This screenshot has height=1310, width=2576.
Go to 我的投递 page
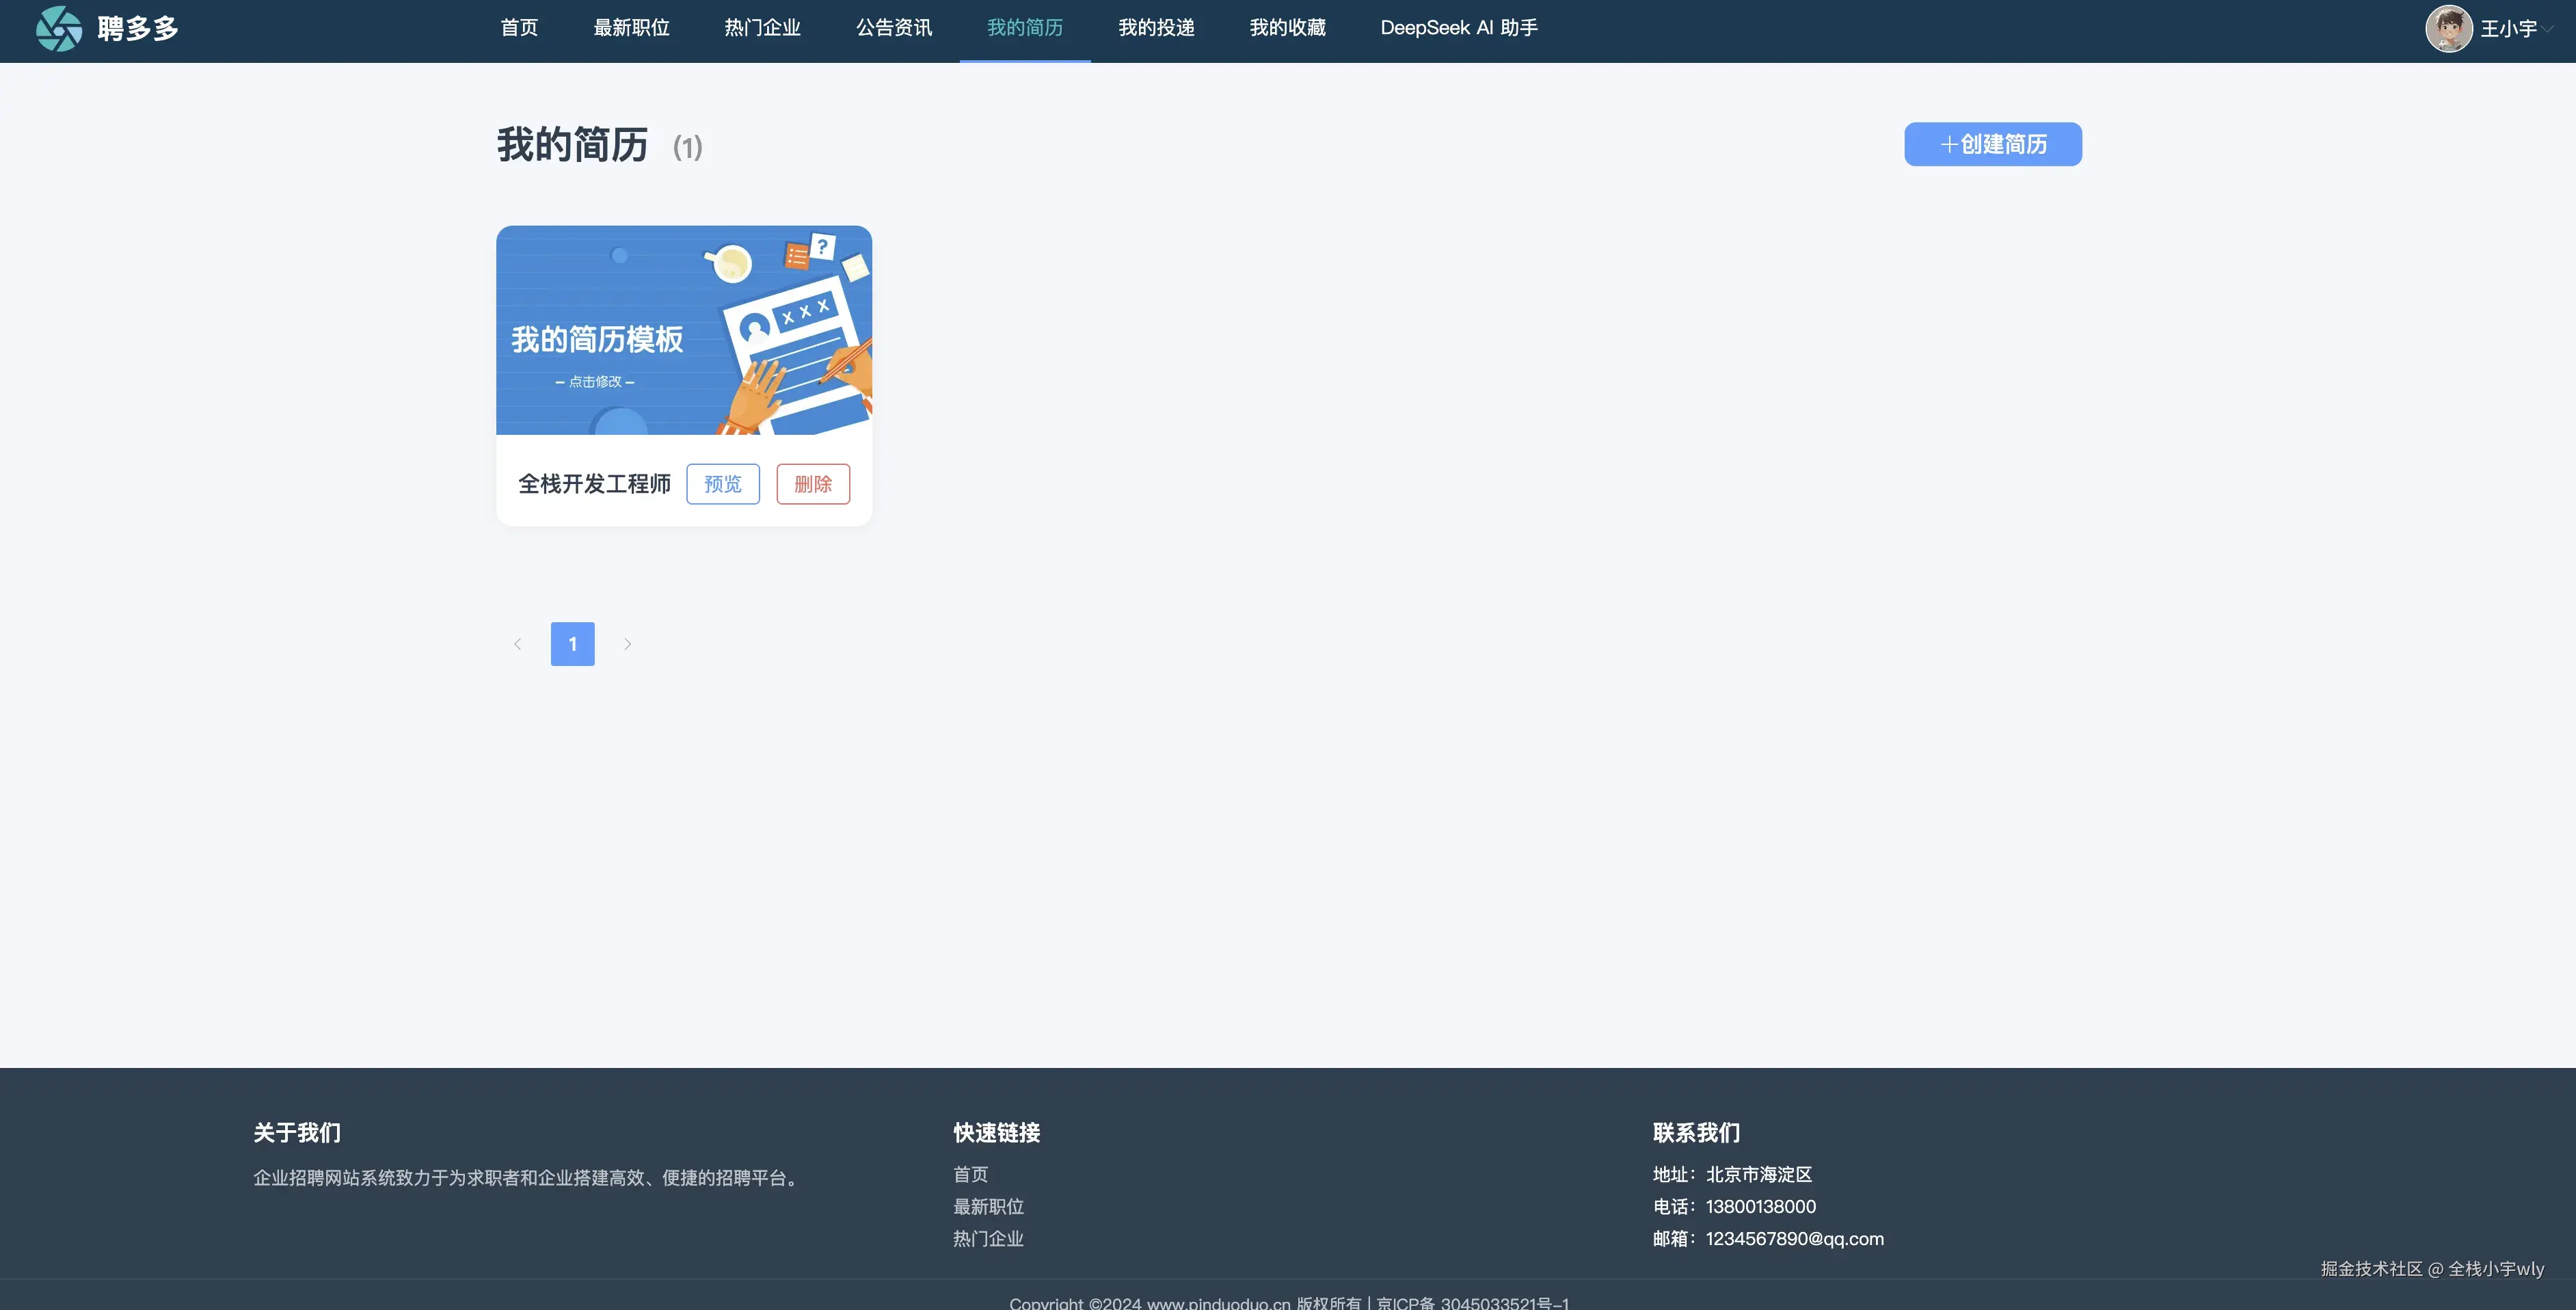point(1156,28)
